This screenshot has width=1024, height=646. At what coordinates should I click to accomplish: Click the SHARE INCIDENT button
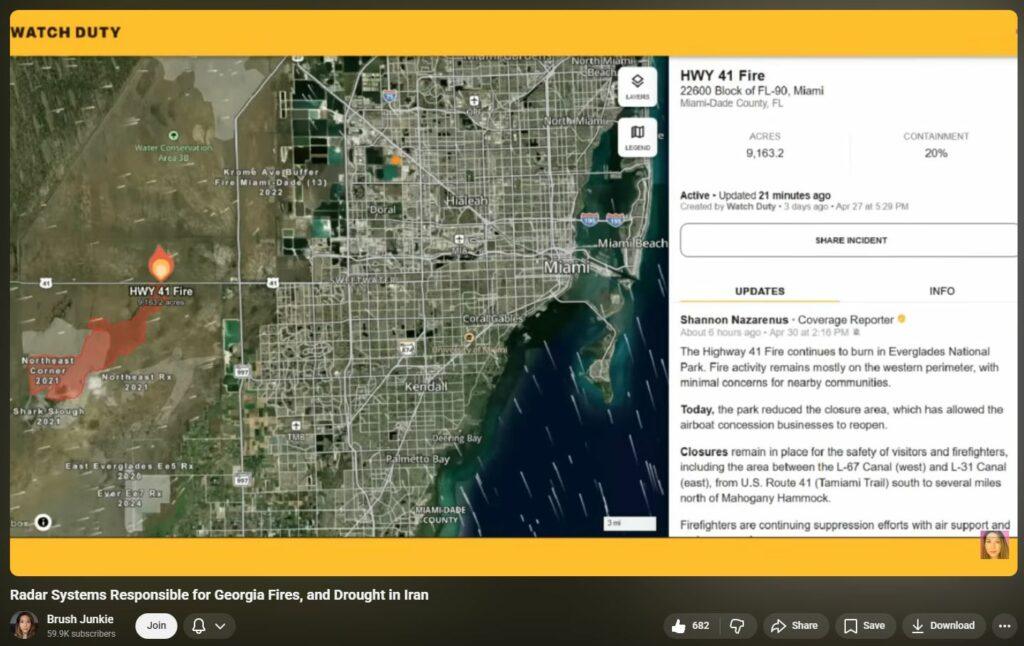click(849, 240)
